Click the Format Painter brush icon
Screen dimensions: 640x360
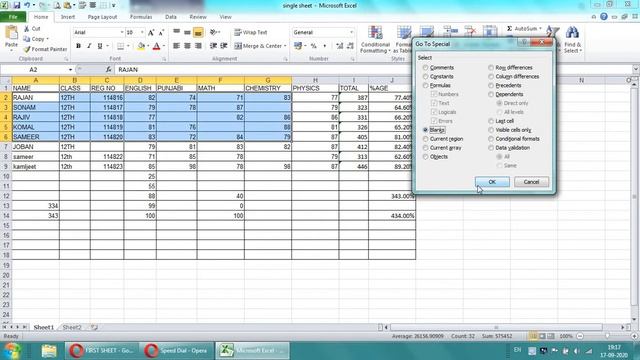(27, 49)
